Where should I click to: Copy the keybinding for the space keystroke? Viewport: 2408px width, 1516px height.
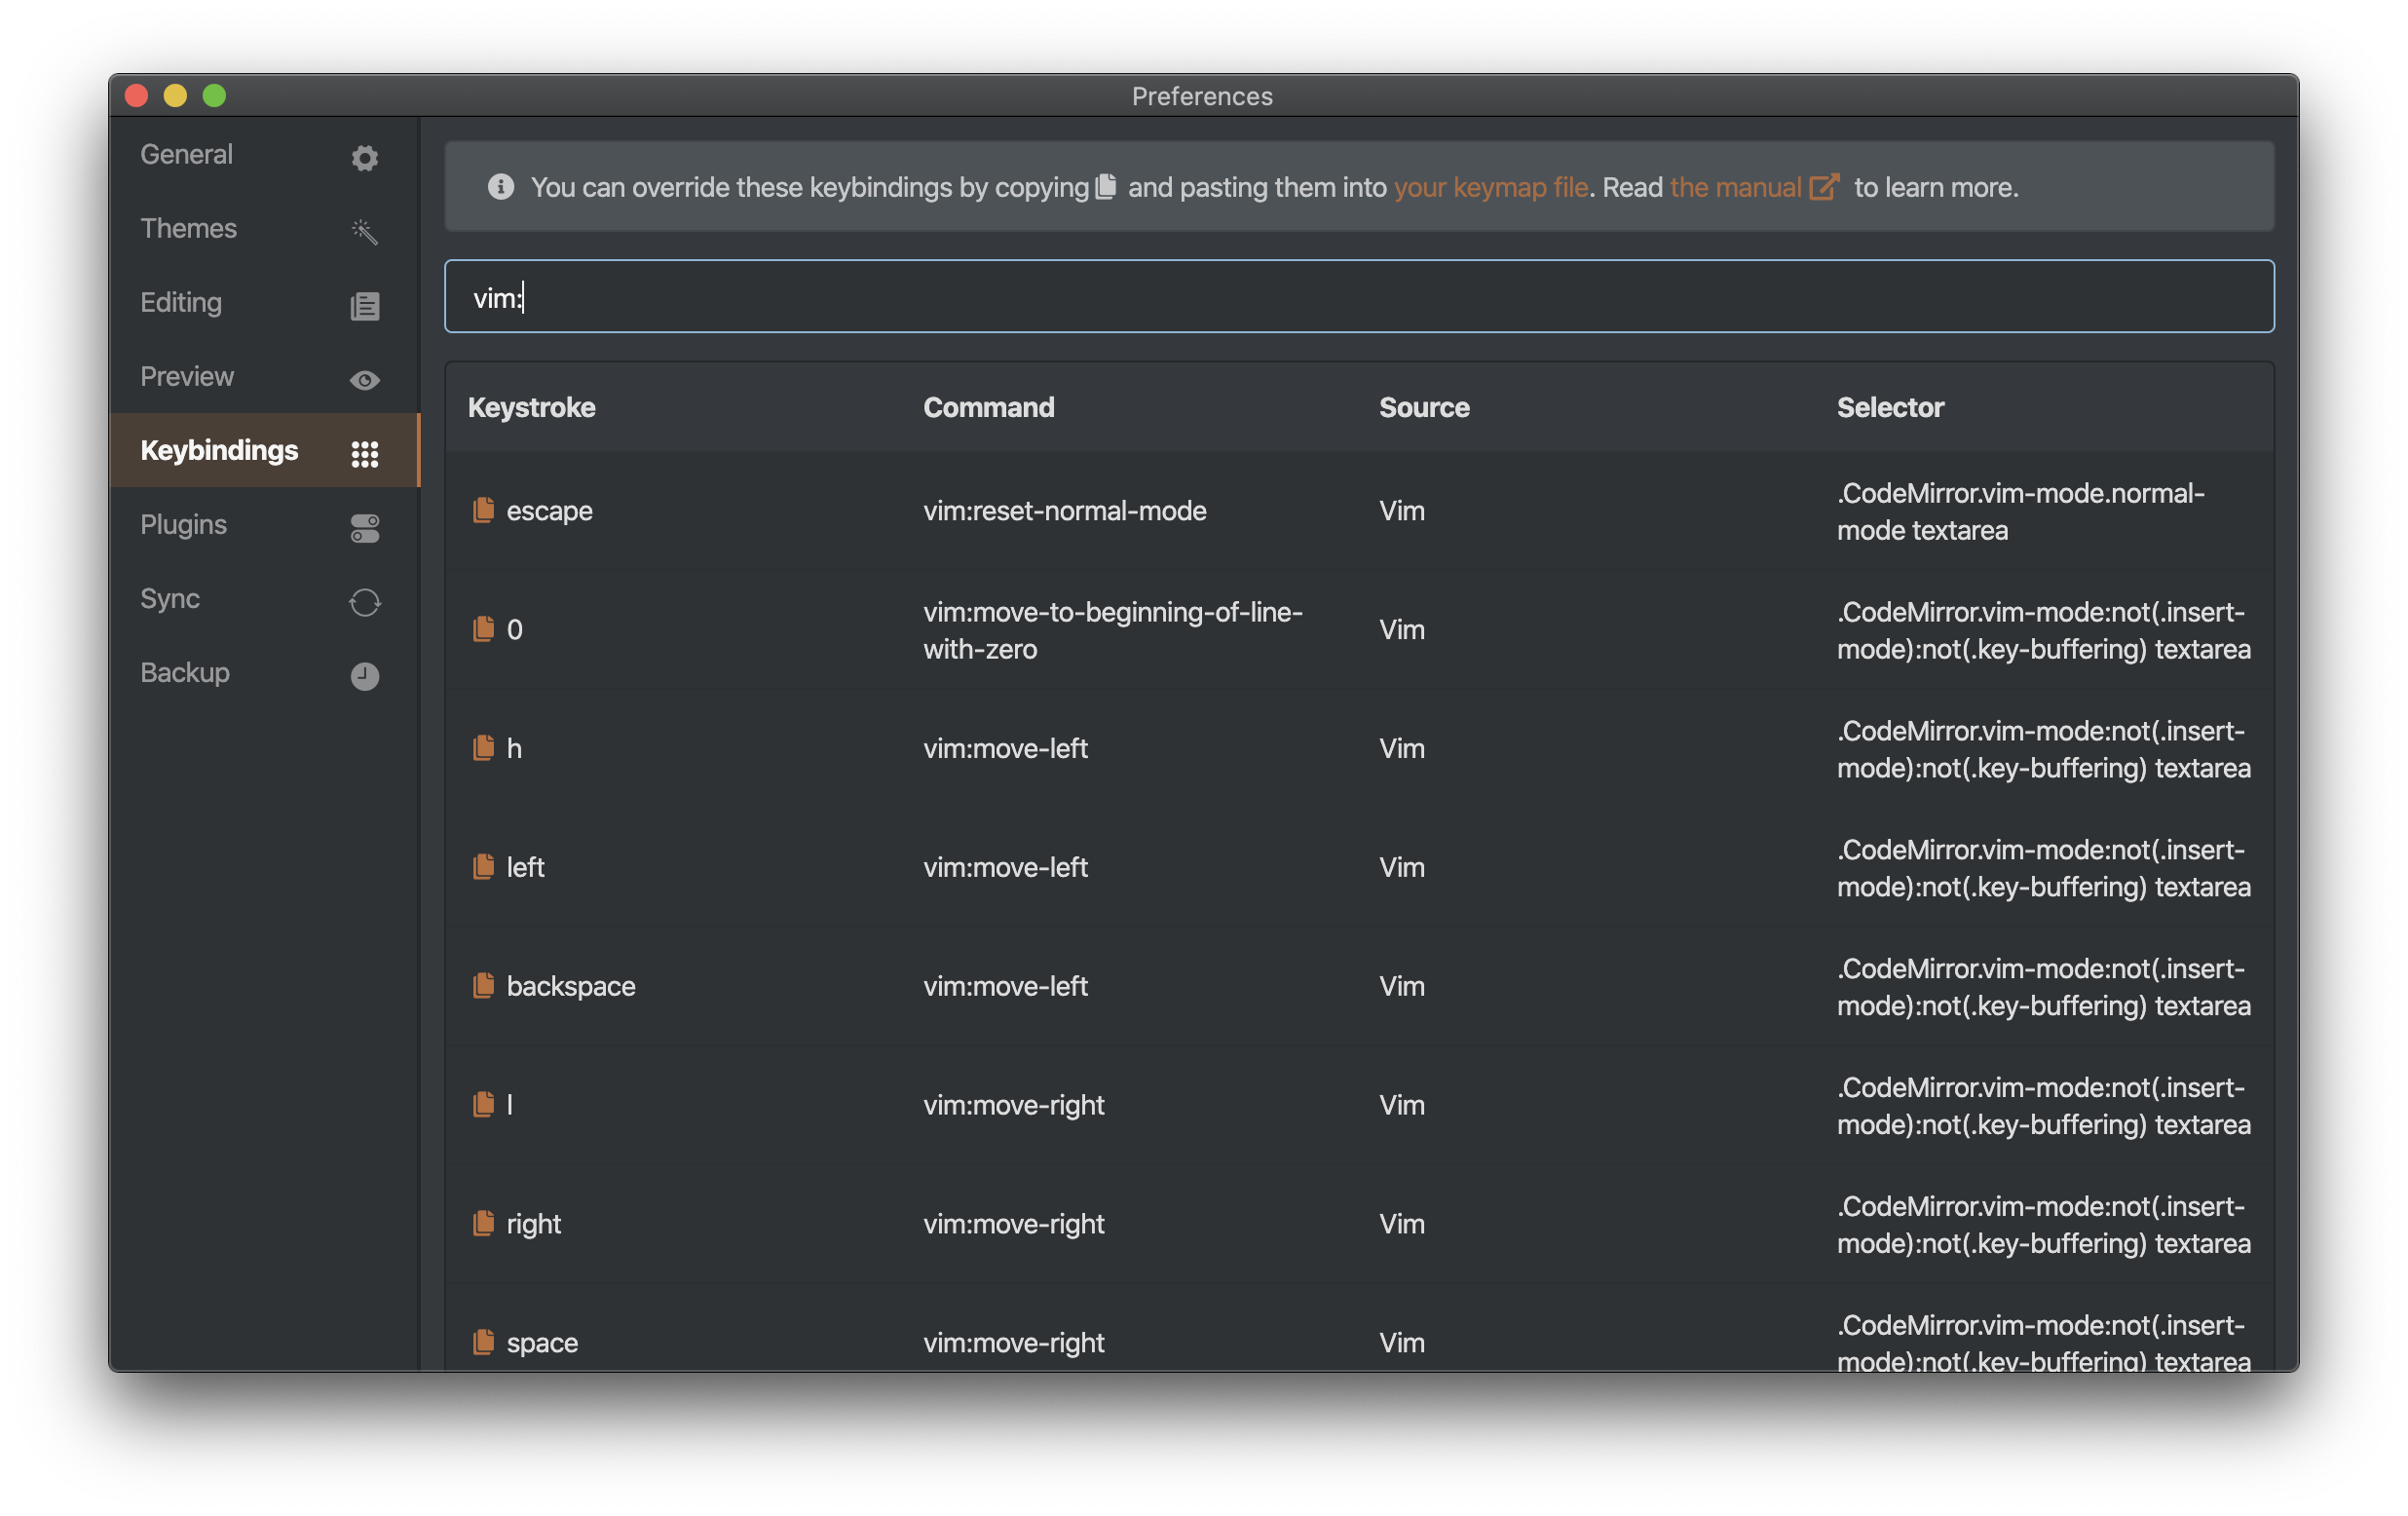click(483, 1341)
